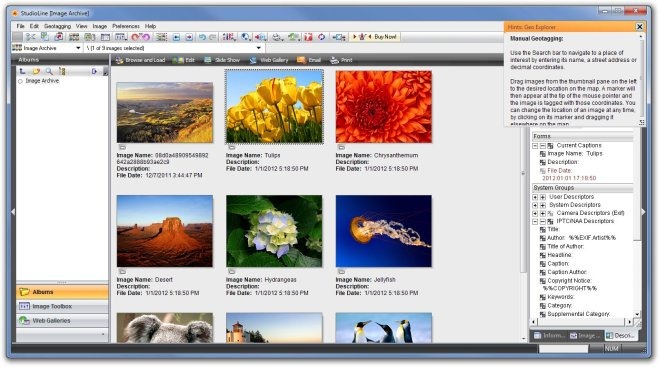Open the Edit menu in the menu bar
Image resolution: width=660 pixels, height=367 pixels.
[34, 26]
